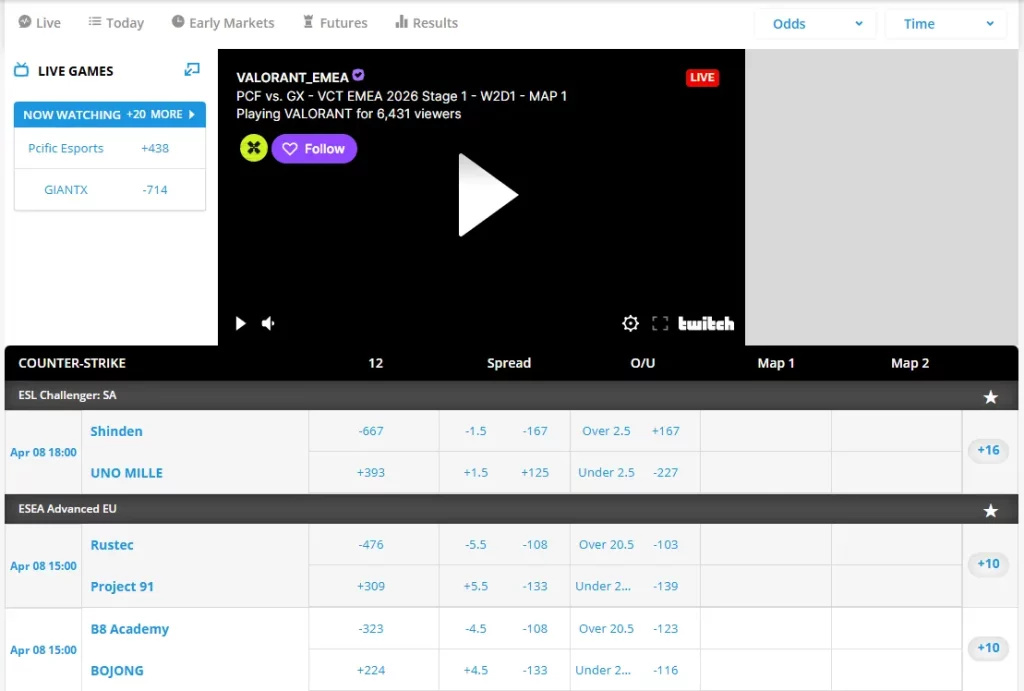Screen dimensions: 1024x691
Task: Open the Live tab
Action: 39,23
